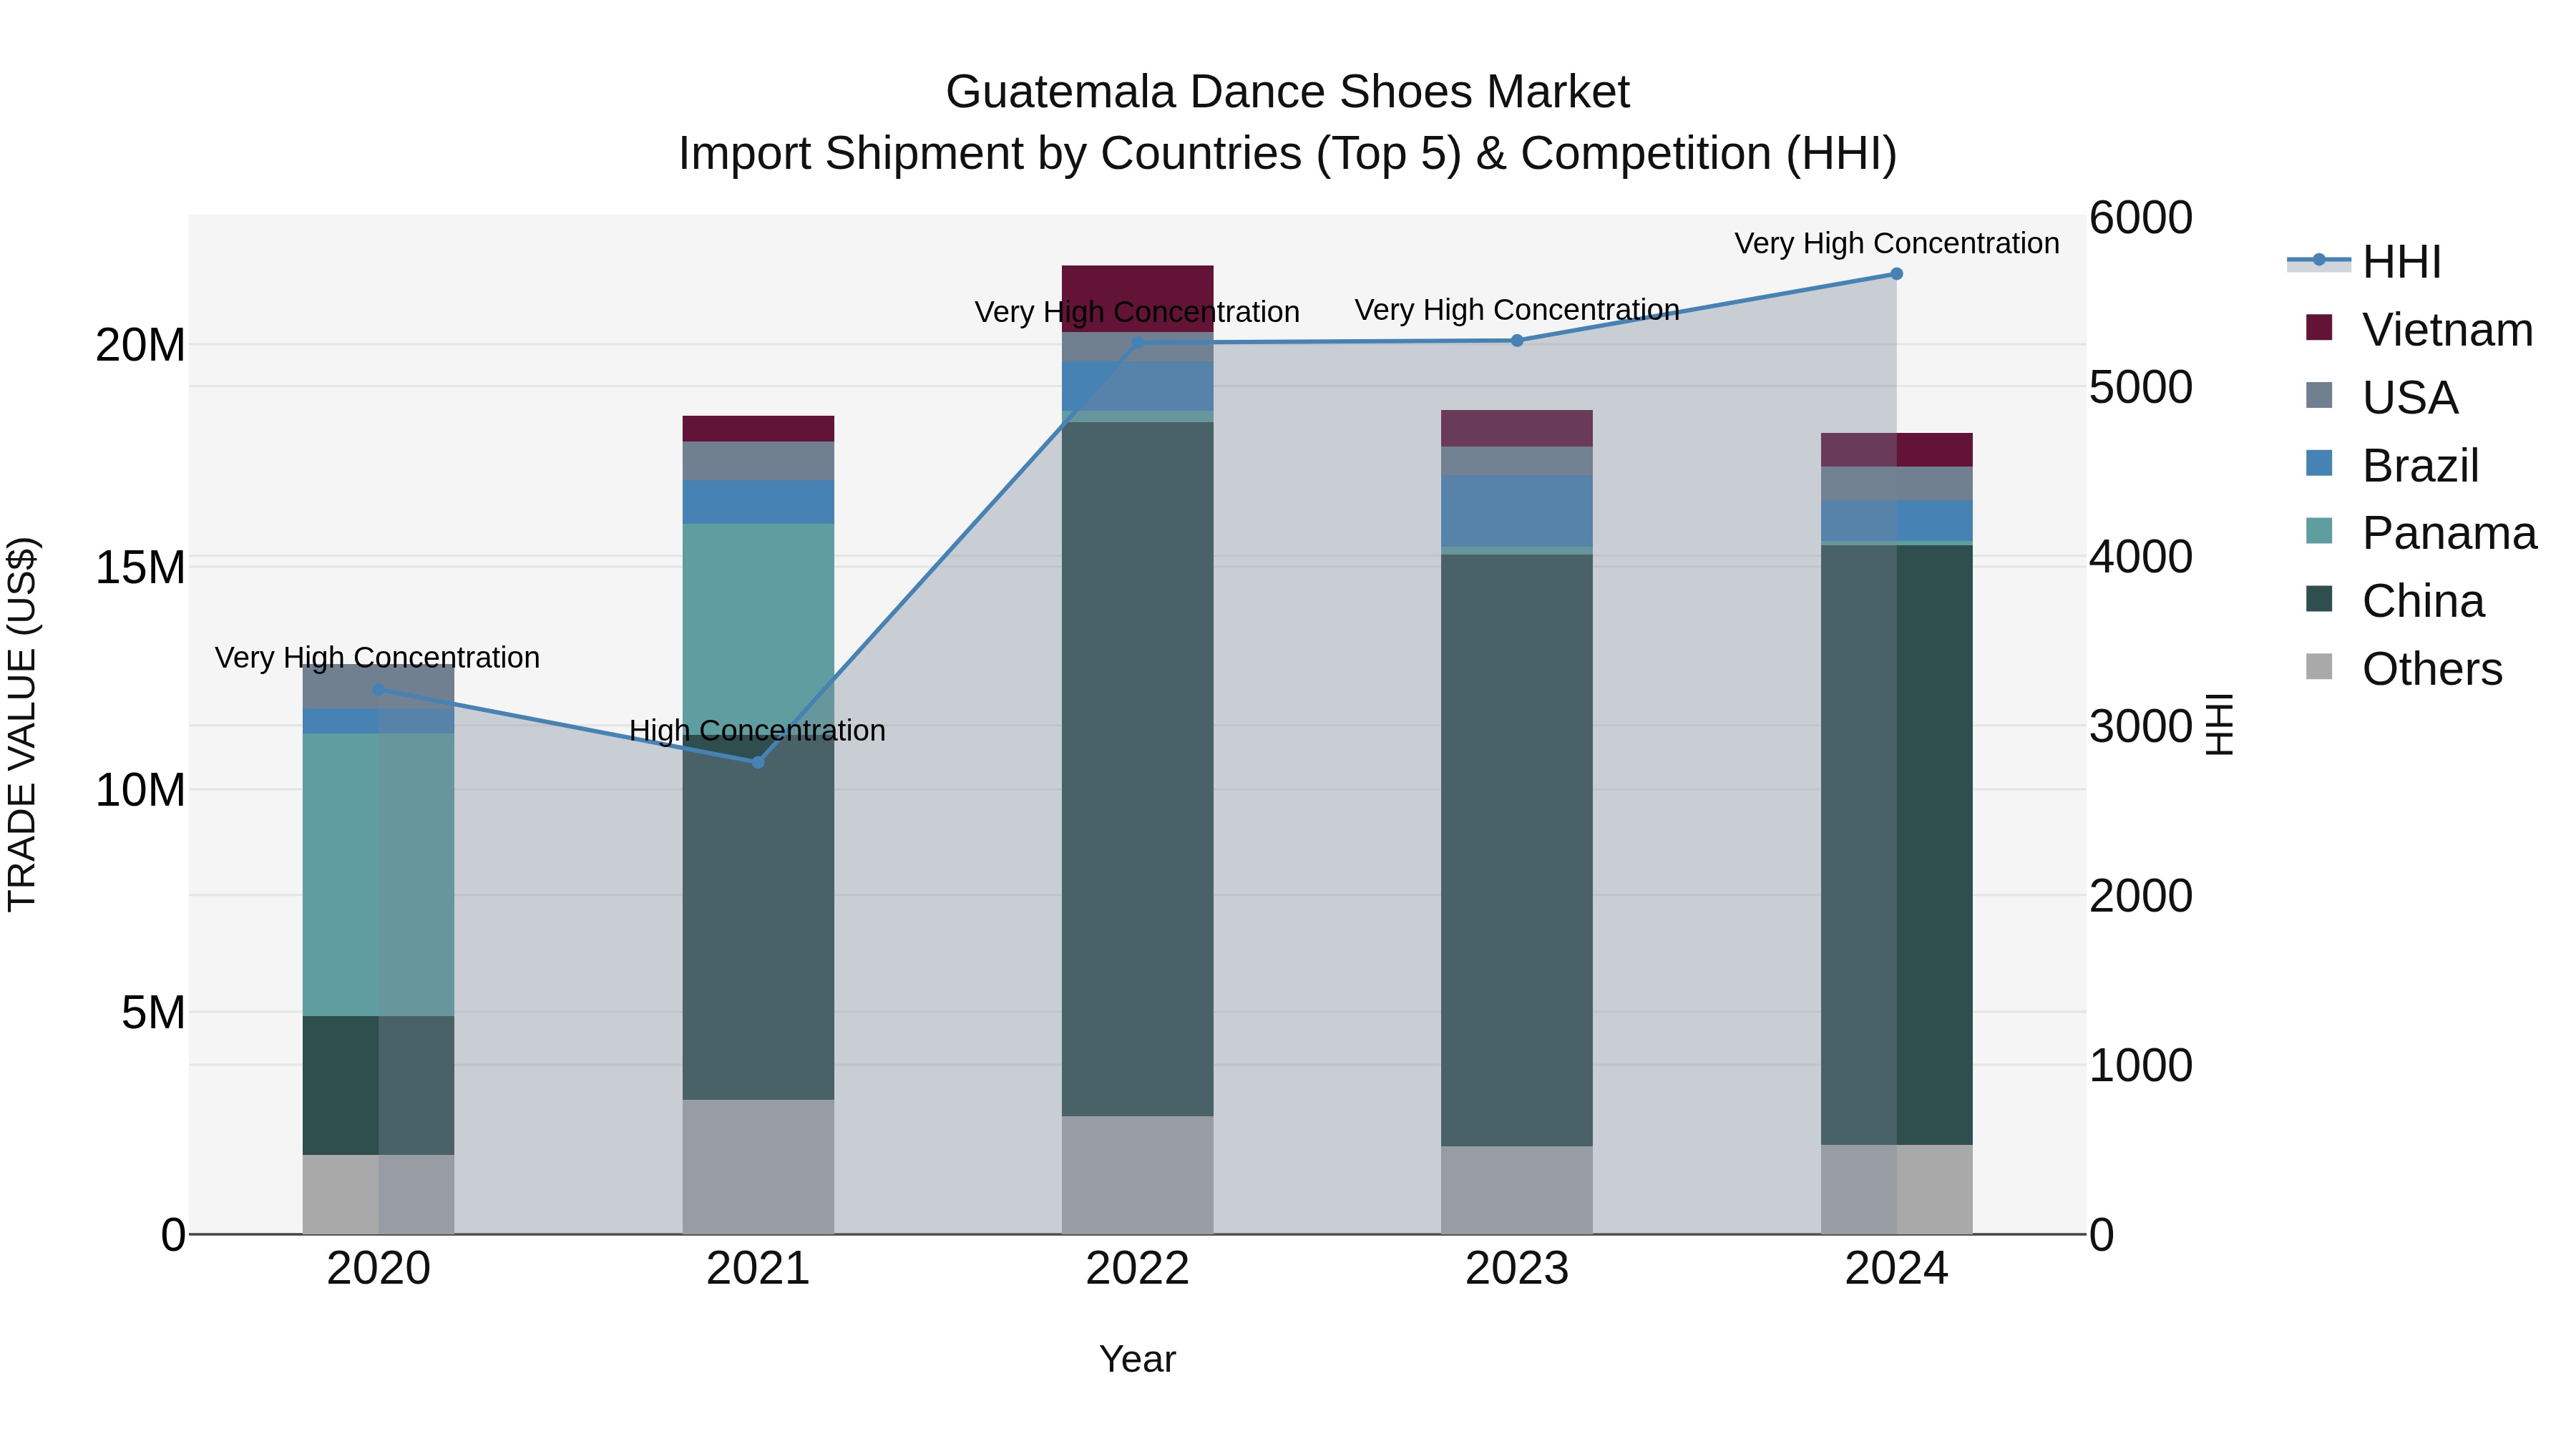
Task: Click the 'High Concentration' annotation for 2021
Action: [x=758, y=731]
